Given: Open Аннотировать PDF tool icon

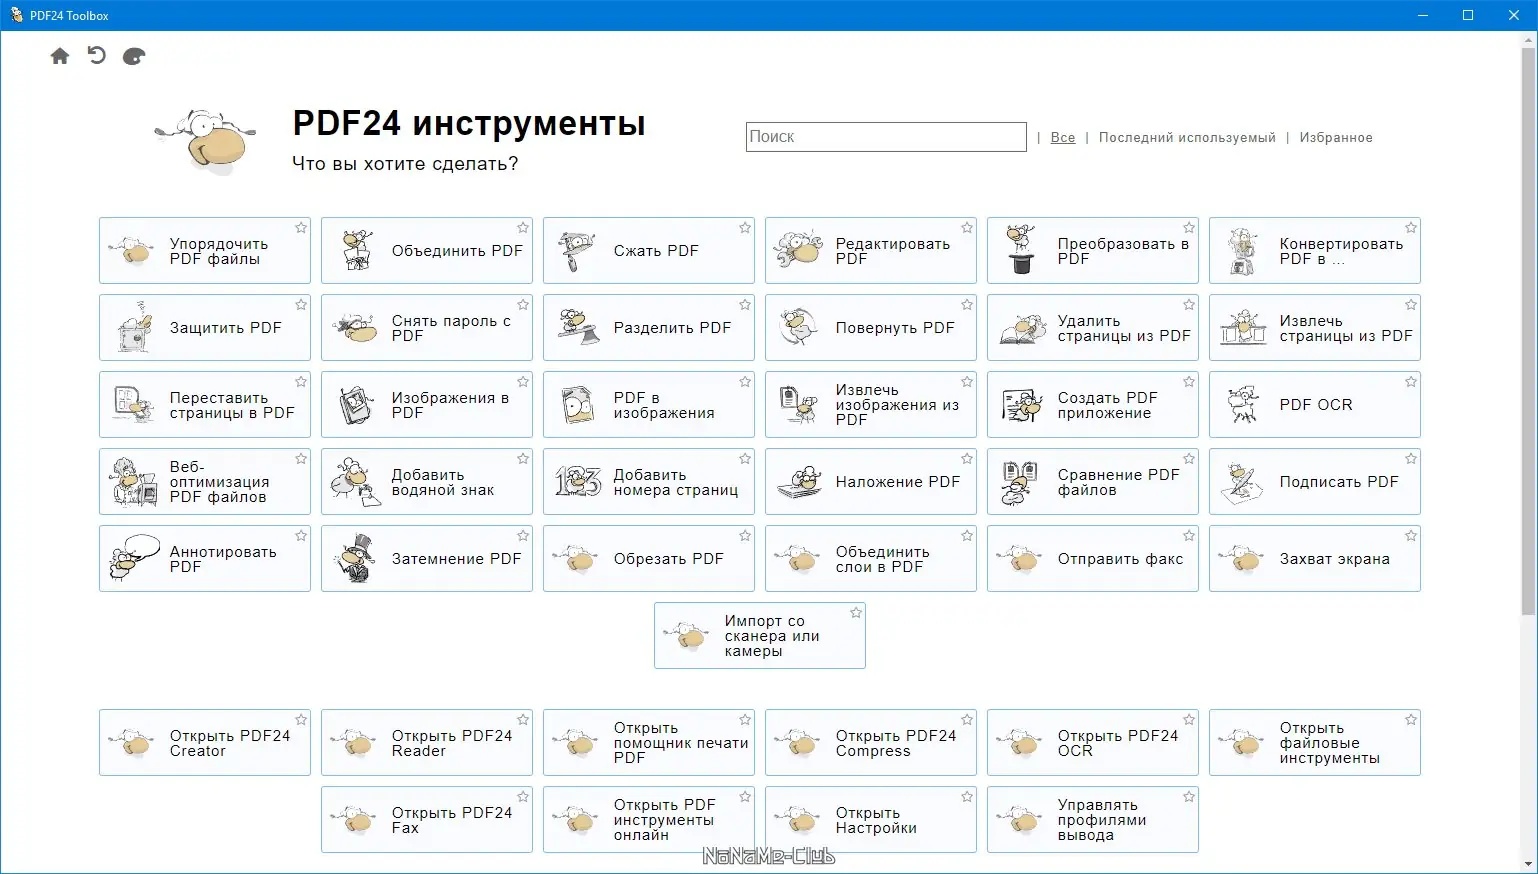Looking at the screenshot, I should 134,559.
